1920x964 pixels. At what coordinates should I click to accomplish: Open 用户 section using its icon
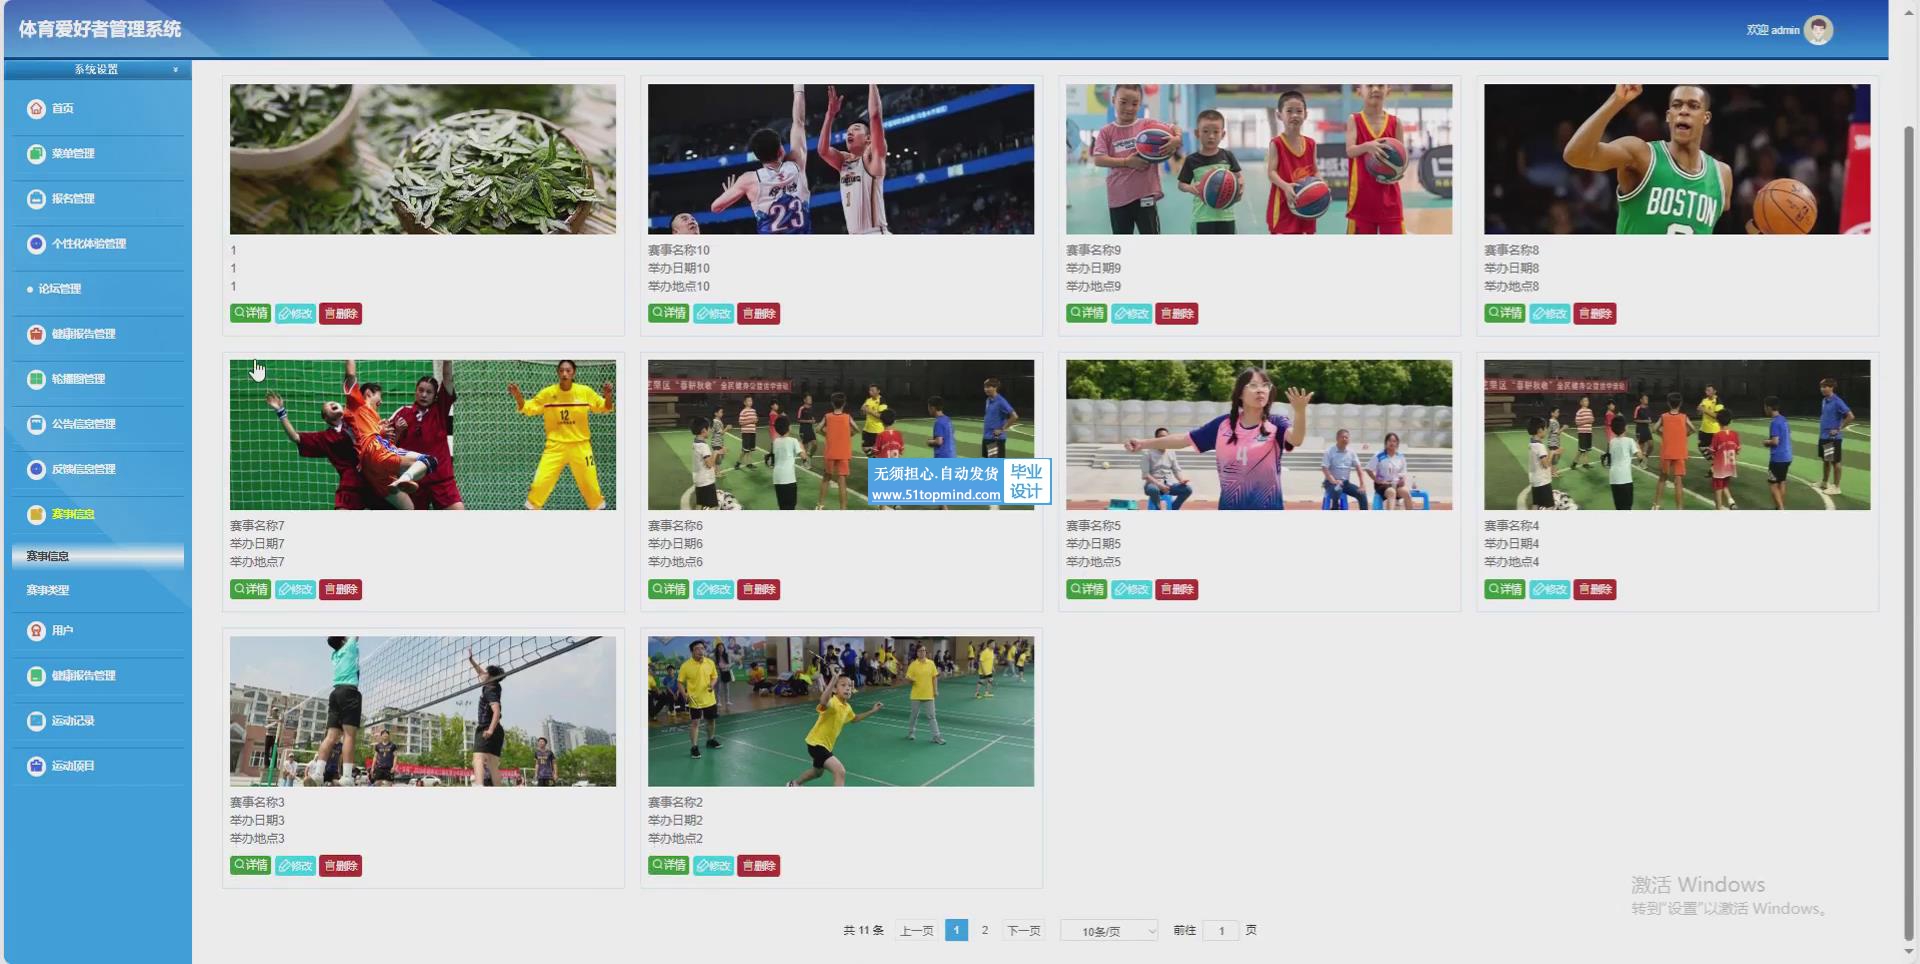click(x=36, y=631)
